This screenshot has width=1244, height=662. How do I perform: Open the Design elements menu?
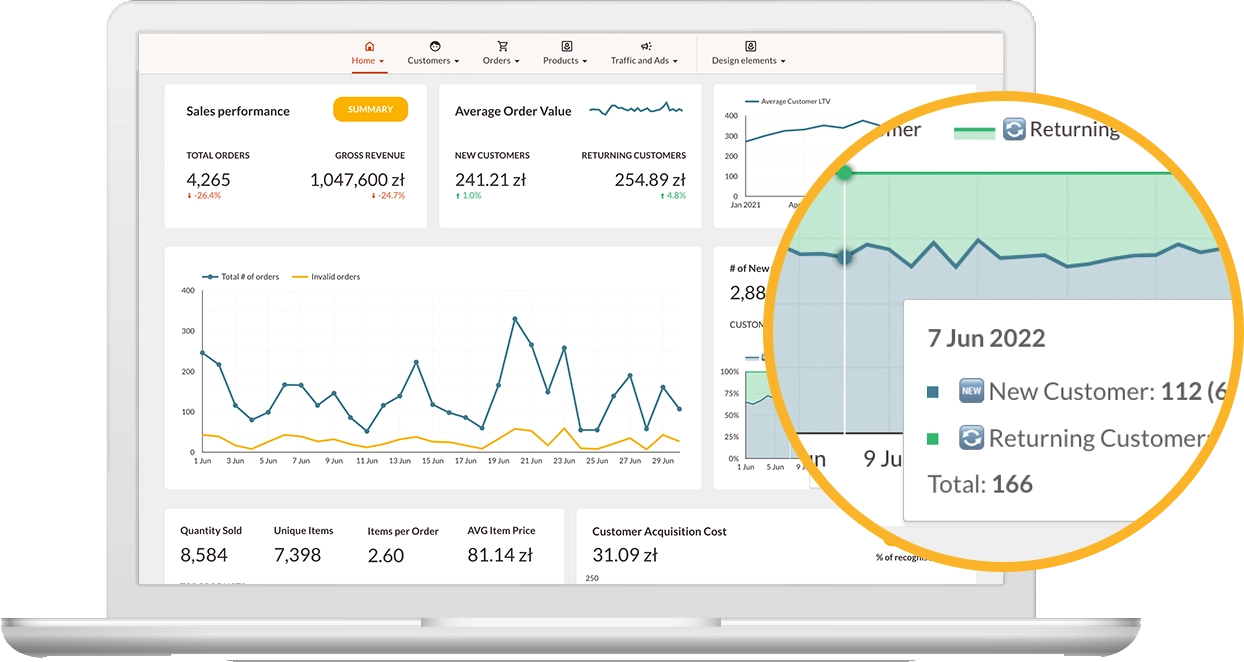coord(749,61)
